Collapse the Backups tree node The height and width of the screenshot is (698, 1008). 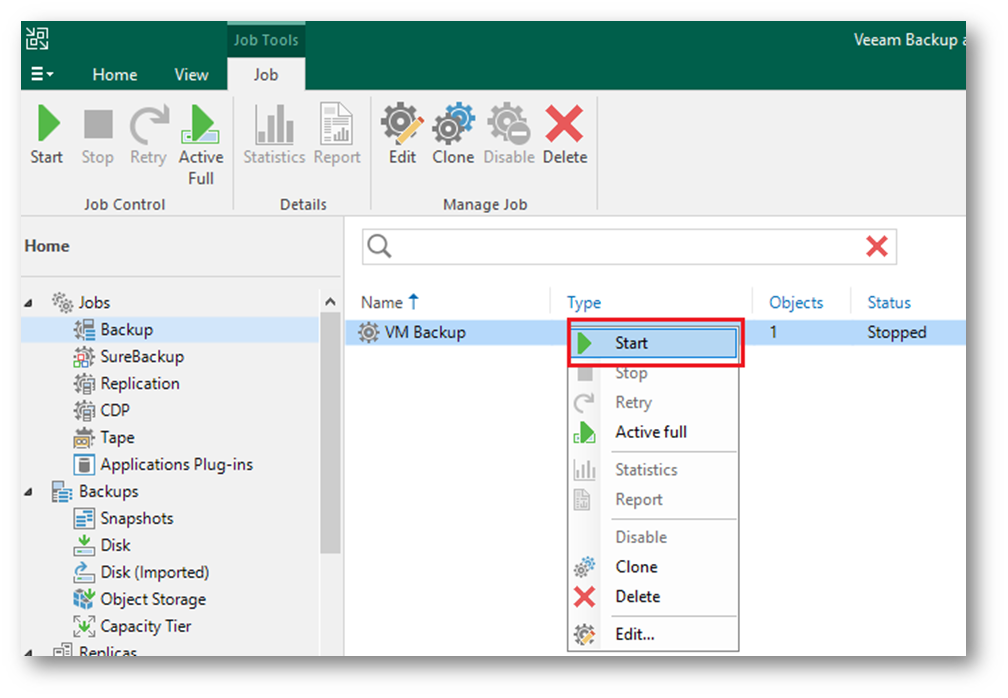pyautogui.click(x=28, y=492)
